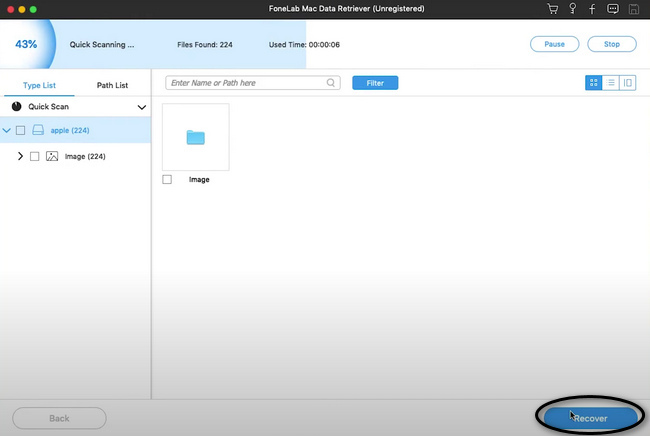Collapse the Quick Scan section chevron

pos(142,107)
